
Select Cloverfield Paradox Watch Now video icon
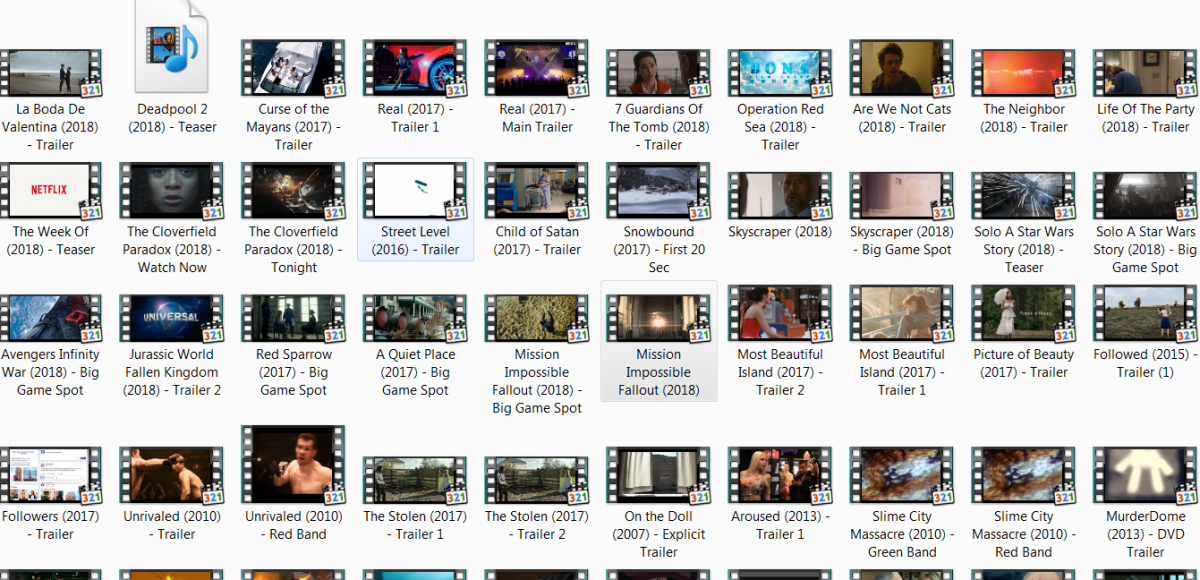(172, 191)
